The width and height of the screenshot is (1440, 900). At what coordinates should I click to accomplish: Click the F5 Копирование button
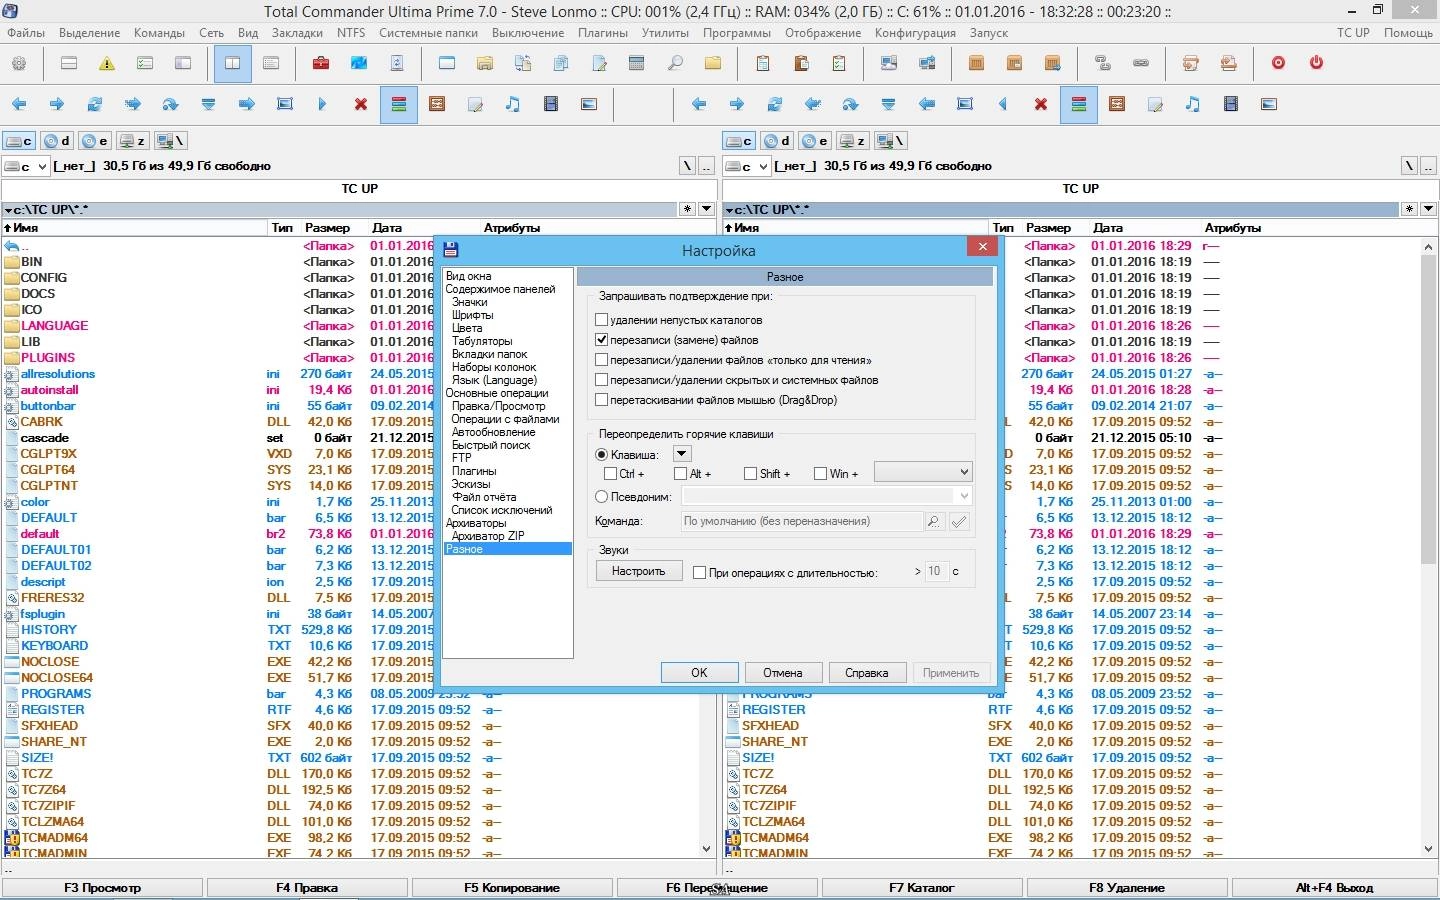click(511, 888)
